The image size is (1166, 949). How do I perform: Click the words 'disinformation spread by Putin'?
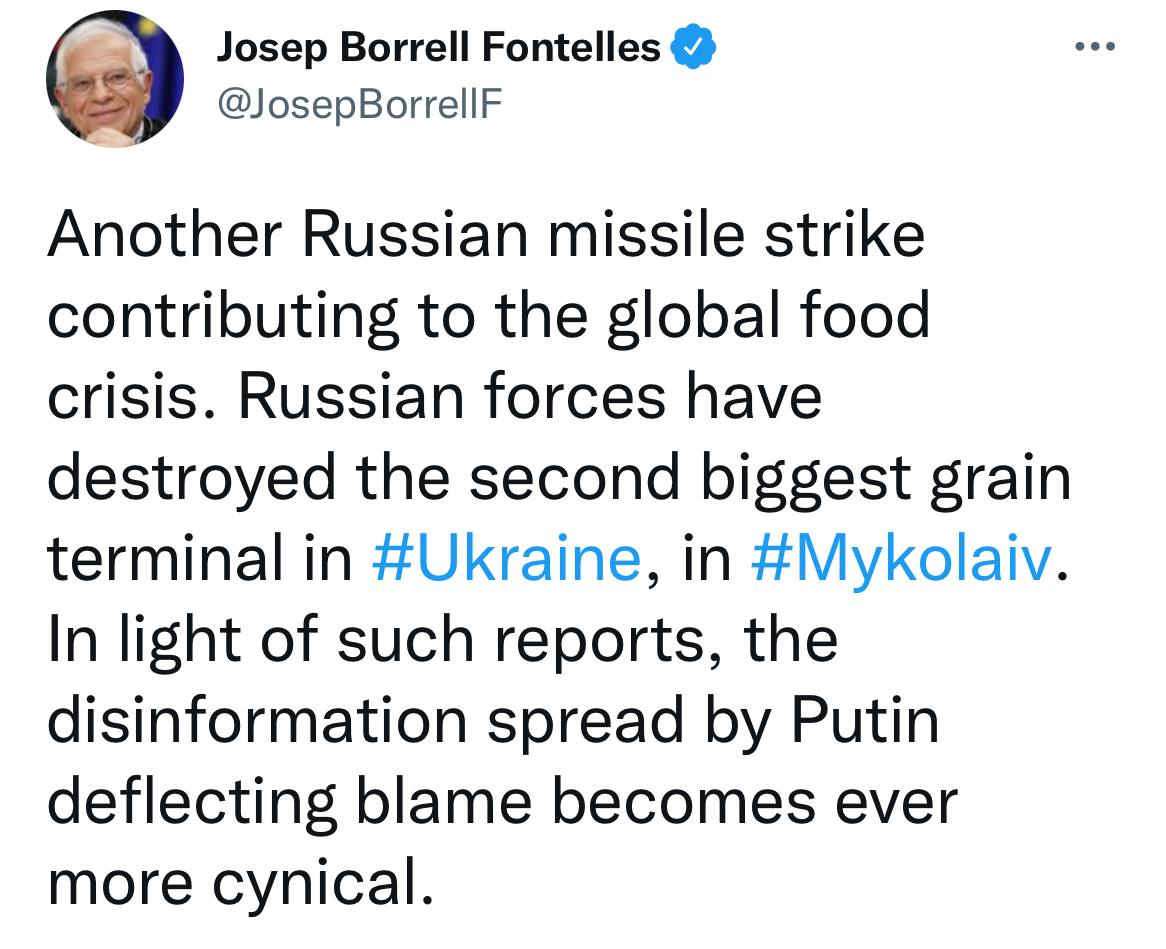pyautogui.click(x=494, y=720)
